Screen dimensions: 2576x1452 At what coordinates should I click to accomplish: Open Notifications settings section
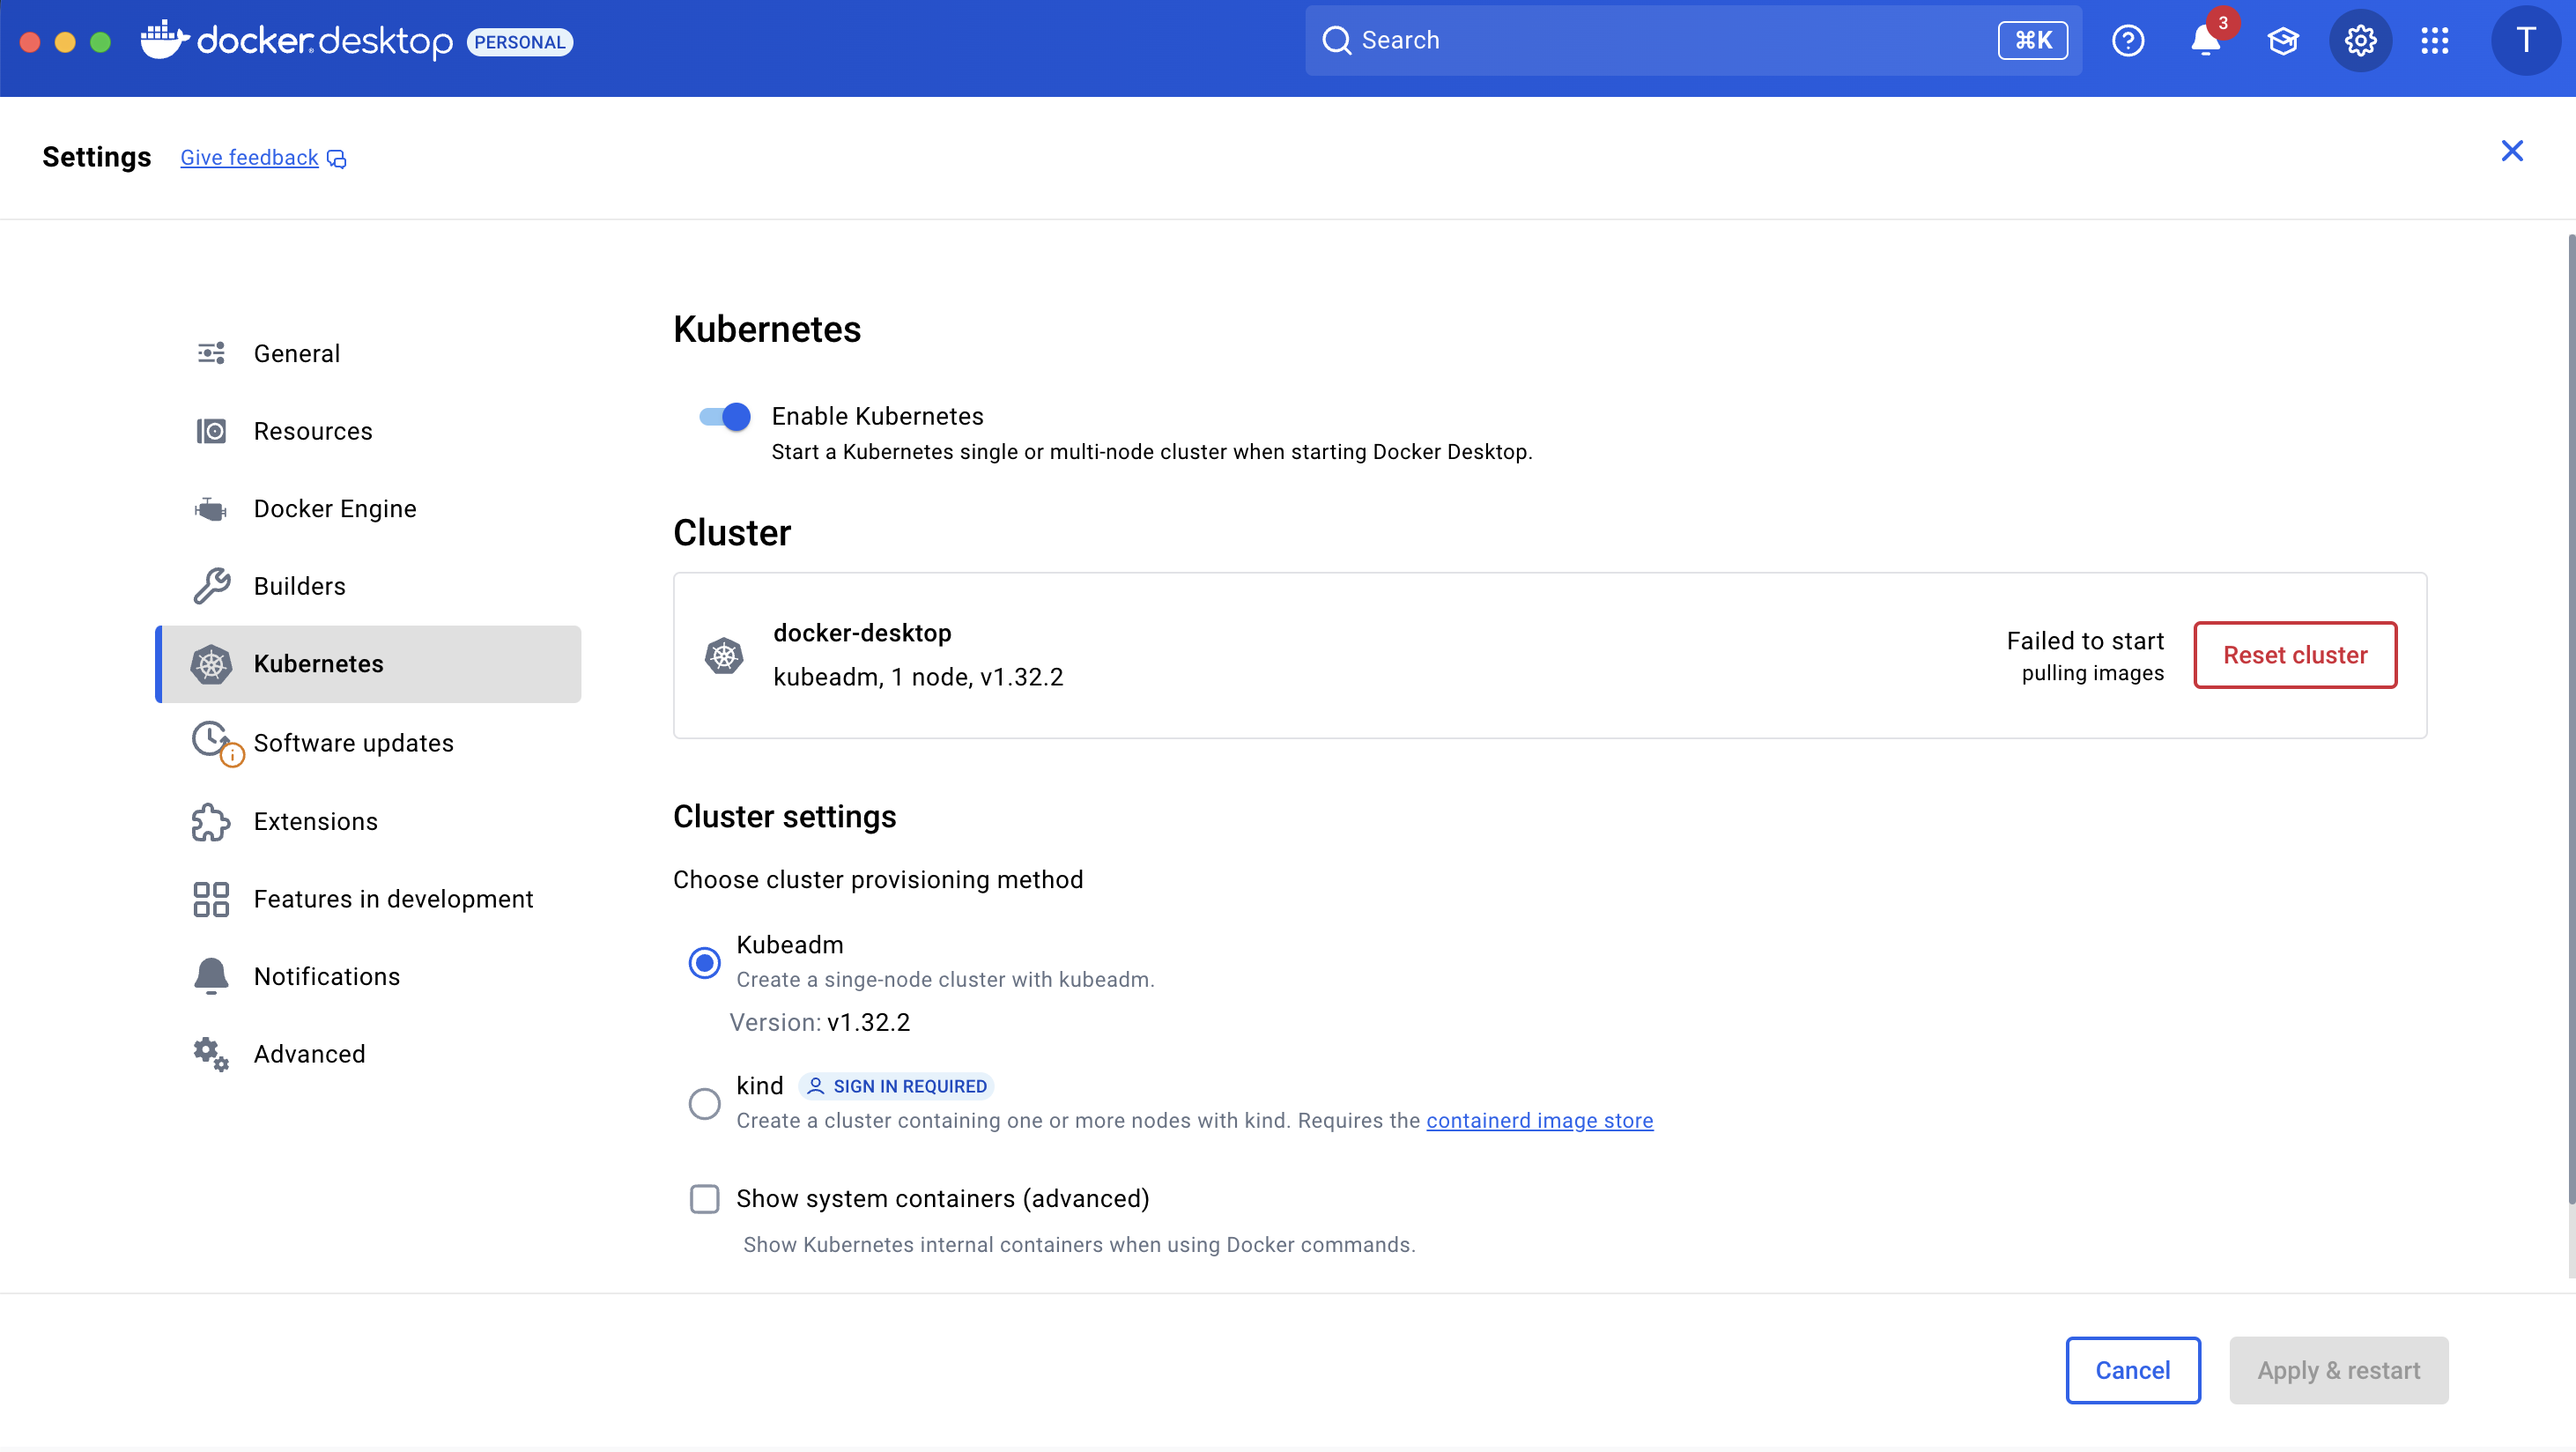pyautogui.click(x=369, y=977)
